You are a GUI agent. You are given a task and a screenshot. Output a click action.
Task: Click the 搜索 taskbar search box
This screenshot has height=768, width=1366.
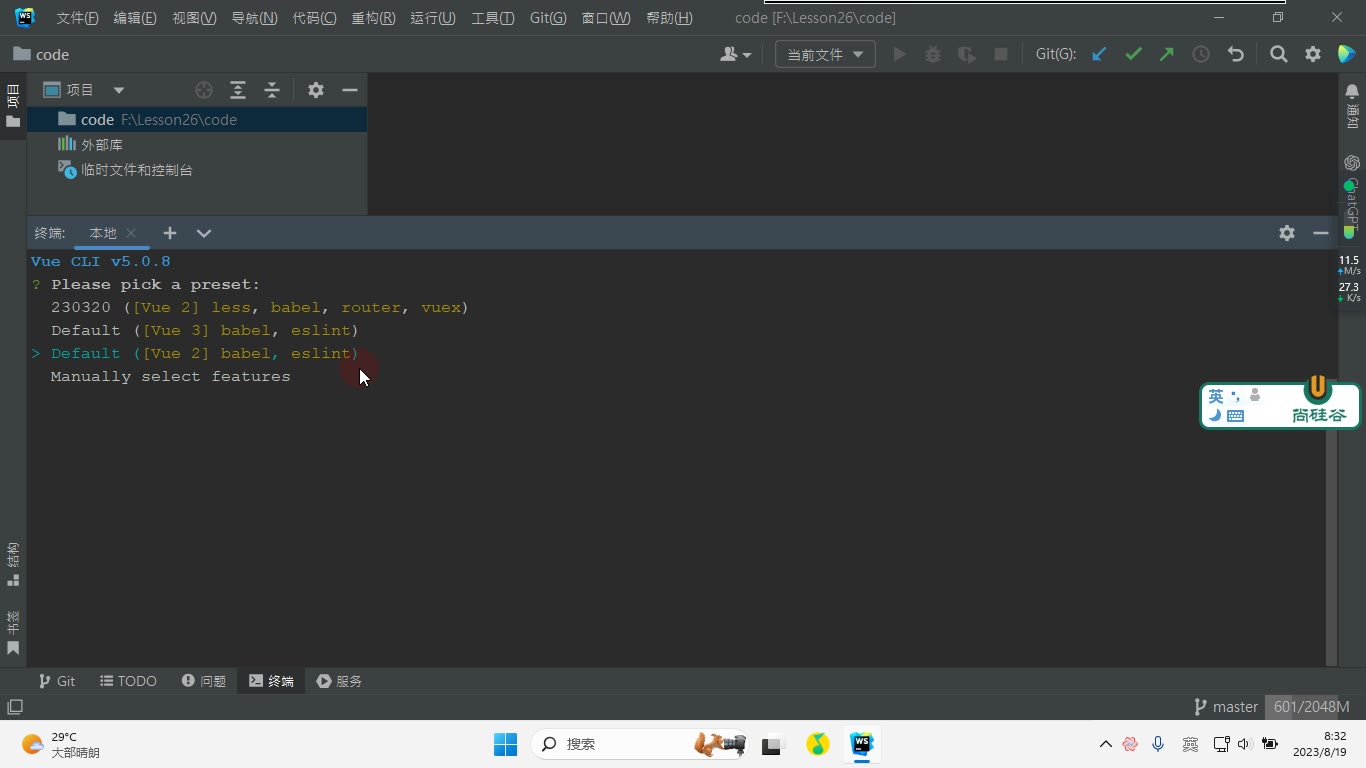coord(642,744)
